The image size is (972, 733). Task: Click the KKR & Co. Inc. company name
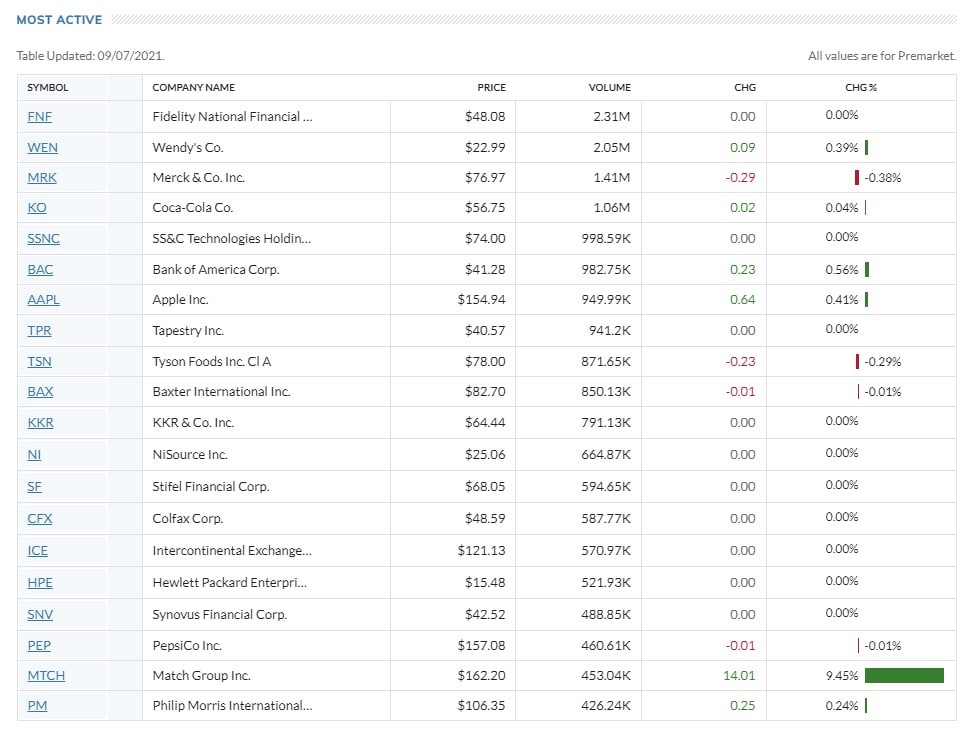tap(193, 423)
